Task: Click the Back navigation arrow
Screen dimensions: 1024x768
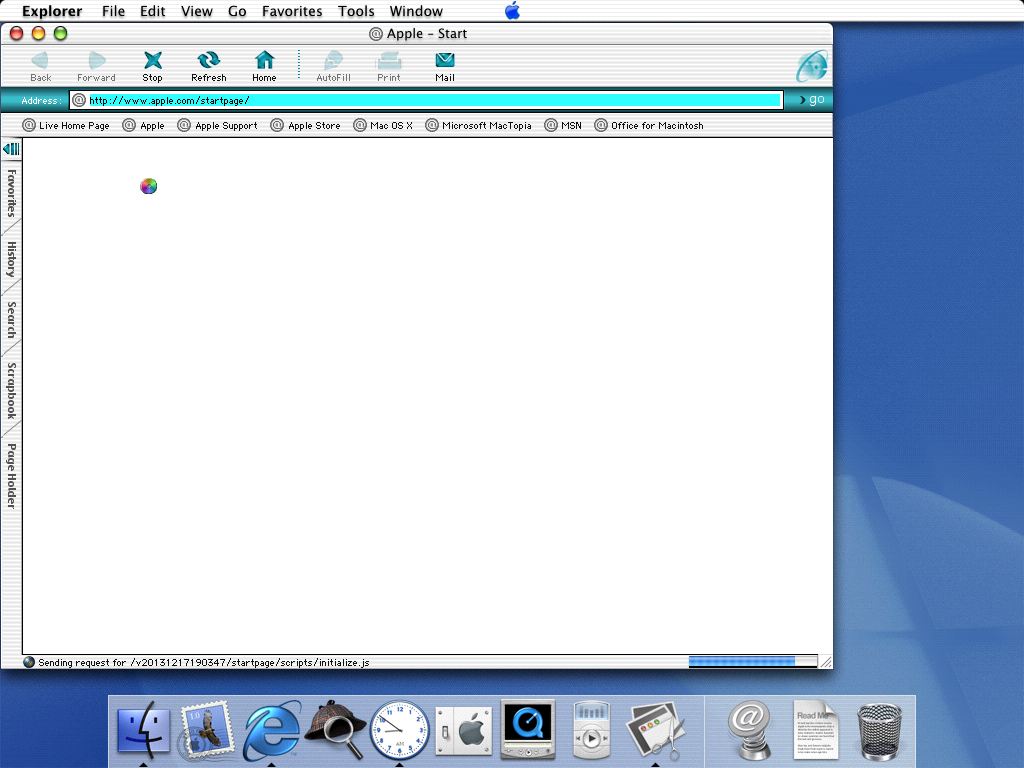Action: pos(40,66)
